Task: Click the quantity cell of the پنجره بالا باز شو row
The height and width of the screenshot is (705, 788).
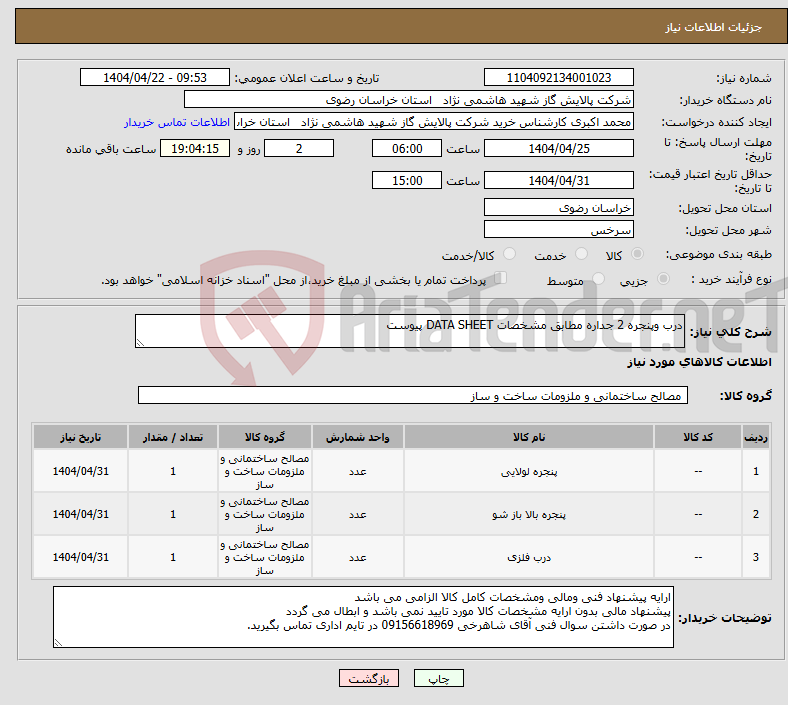Action: coord(173,514)
